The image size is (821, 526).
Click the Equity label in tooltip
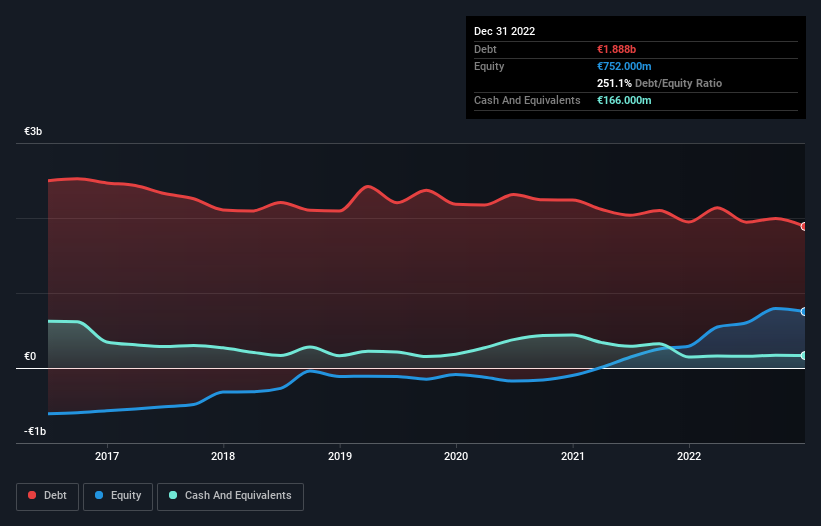[489, 66]
